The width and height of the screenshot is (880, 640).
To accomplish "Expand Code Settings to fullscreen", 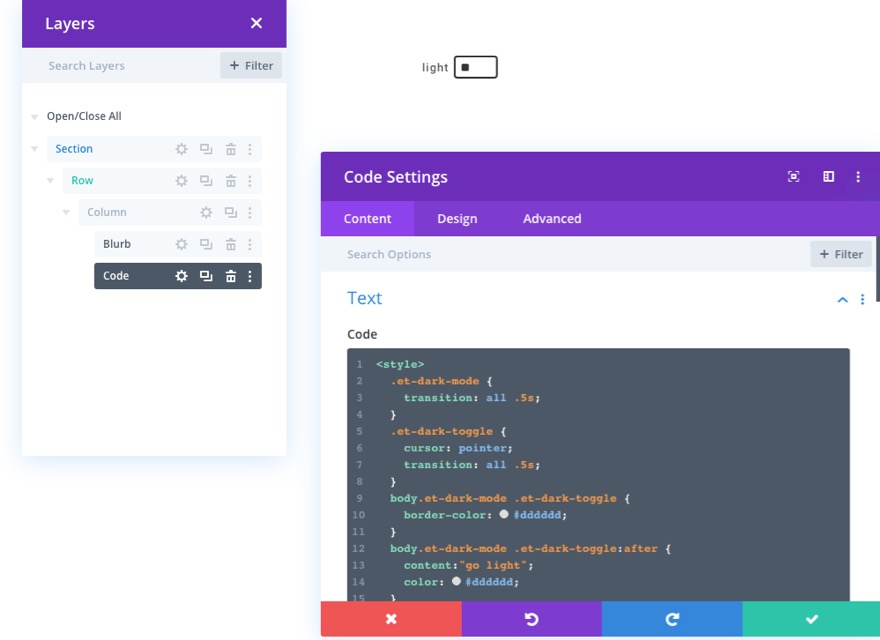I will pyautogui.click(x=794, y=176).
